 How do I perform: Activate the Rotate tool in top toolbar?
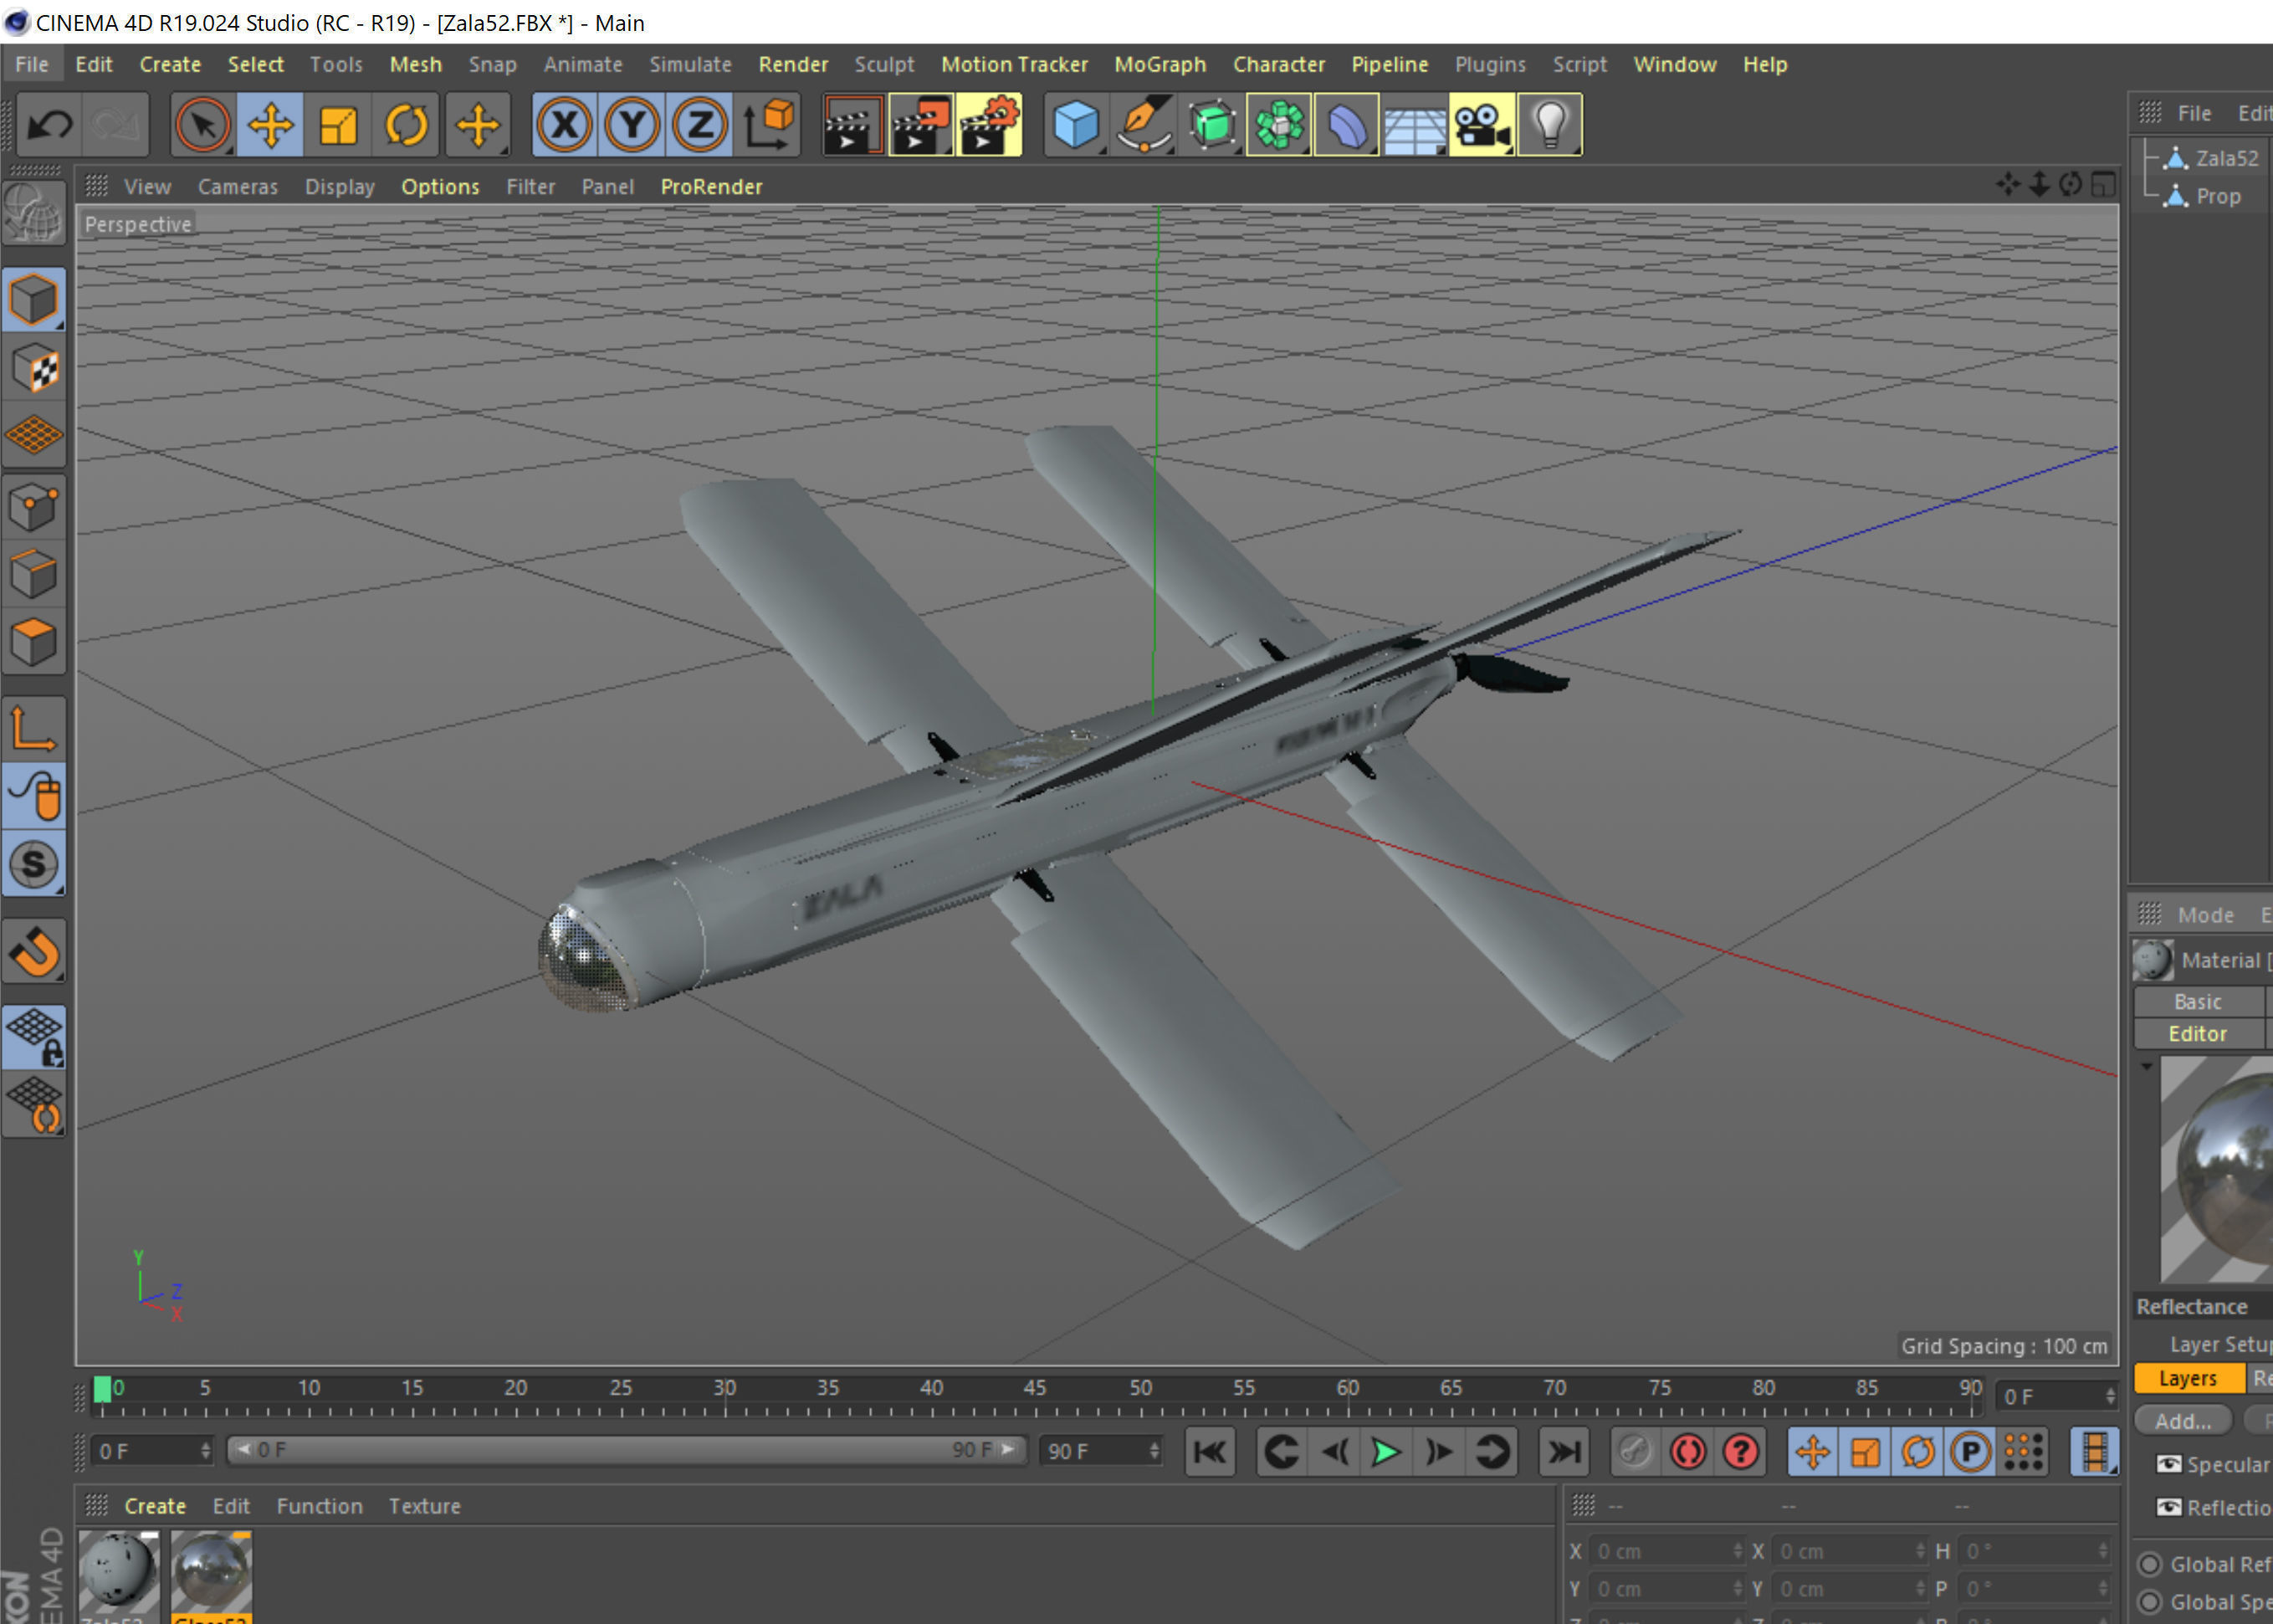[406, 125]
